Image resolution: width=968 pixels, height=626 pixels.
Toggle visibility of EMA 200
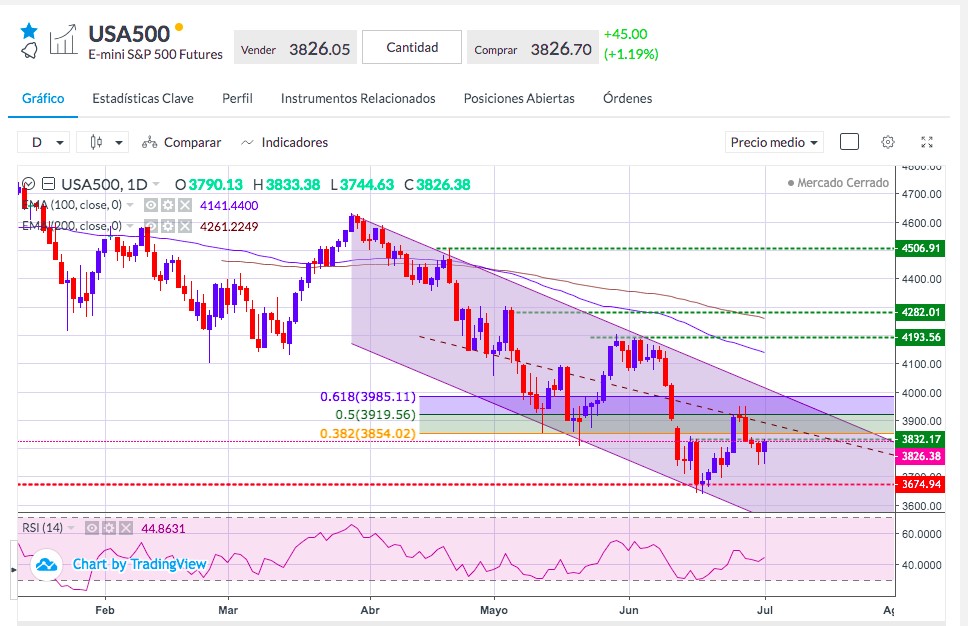151,227
